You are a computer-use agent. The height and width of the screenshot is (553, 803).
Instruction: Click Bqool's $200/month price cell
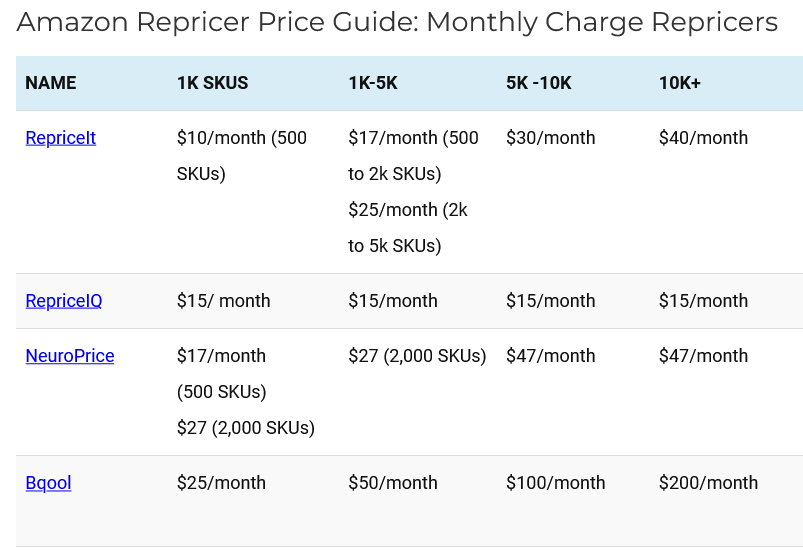pyautogui.click(x=708, y=483)
